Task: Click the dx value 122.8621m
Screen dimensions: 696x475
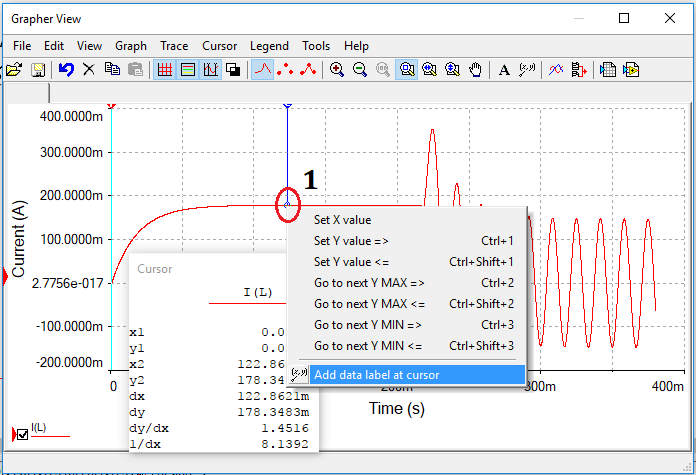Action: point(273,396)
